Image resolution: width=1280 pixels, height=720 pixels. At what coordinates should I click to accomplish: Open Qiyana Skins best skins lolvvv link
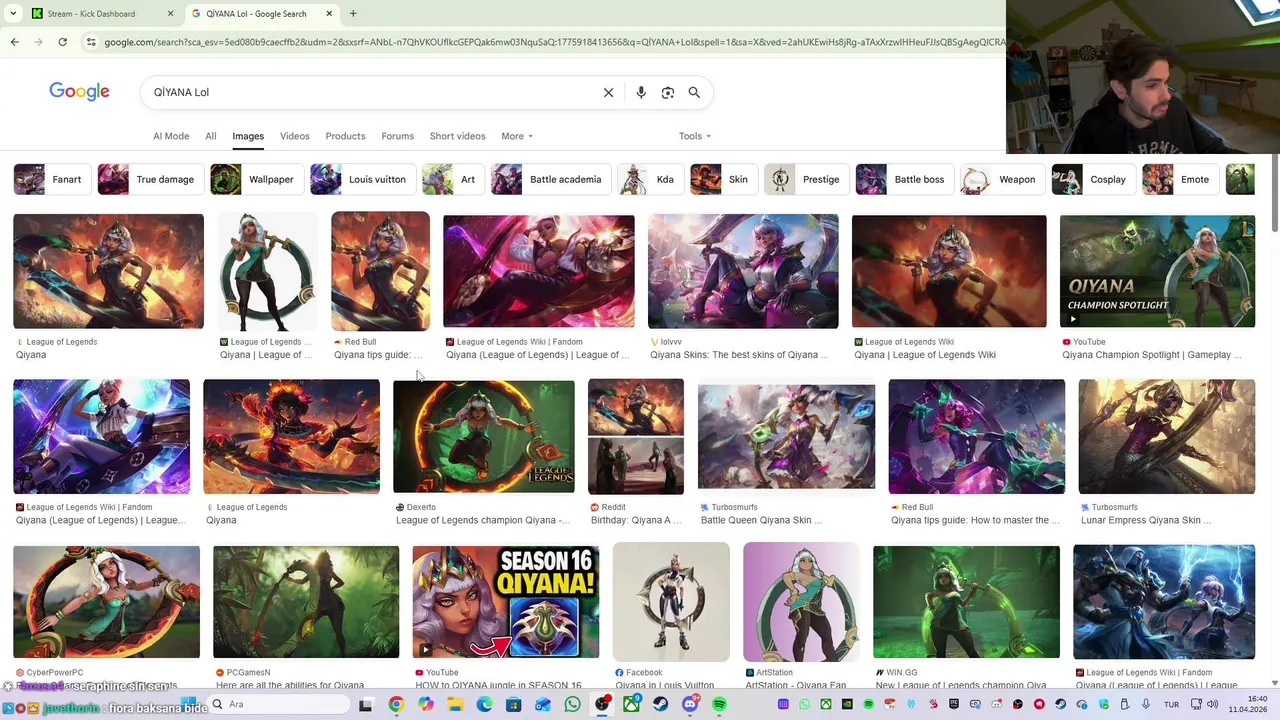pyautogui.click(x=739, y=354)
